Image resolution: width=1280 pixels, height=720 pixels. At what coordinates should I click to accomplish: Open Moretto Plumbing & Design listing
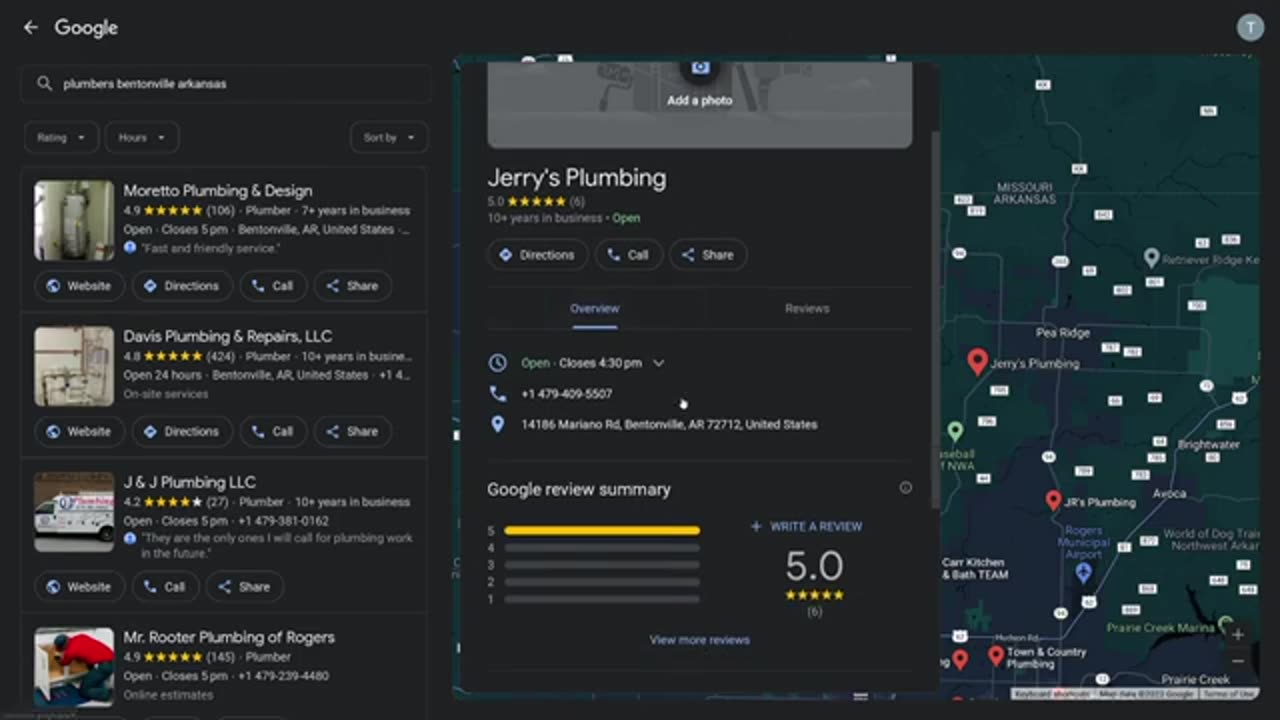tap(218, 191)
